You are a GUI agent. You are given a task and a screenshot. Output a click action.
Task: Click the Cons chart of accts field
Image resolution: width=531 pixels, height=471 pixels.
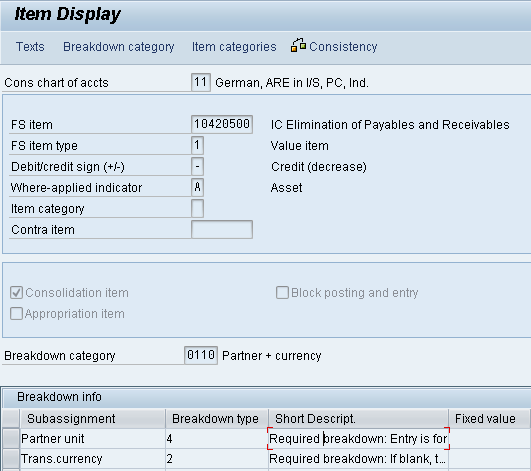201,82
